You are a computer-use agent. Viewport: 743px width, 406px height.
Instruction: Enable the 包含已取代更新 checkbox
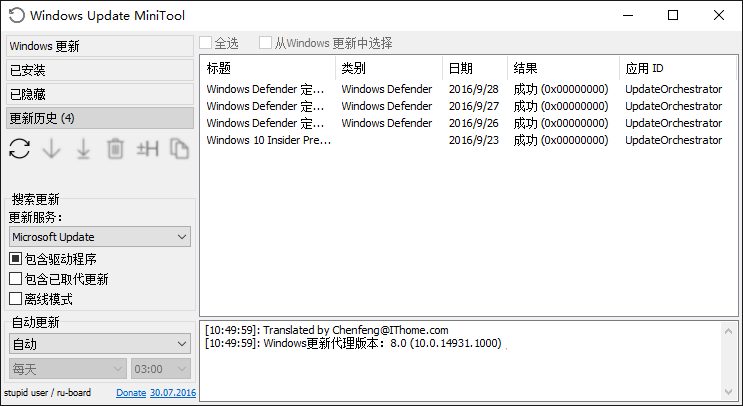[16, 279]
